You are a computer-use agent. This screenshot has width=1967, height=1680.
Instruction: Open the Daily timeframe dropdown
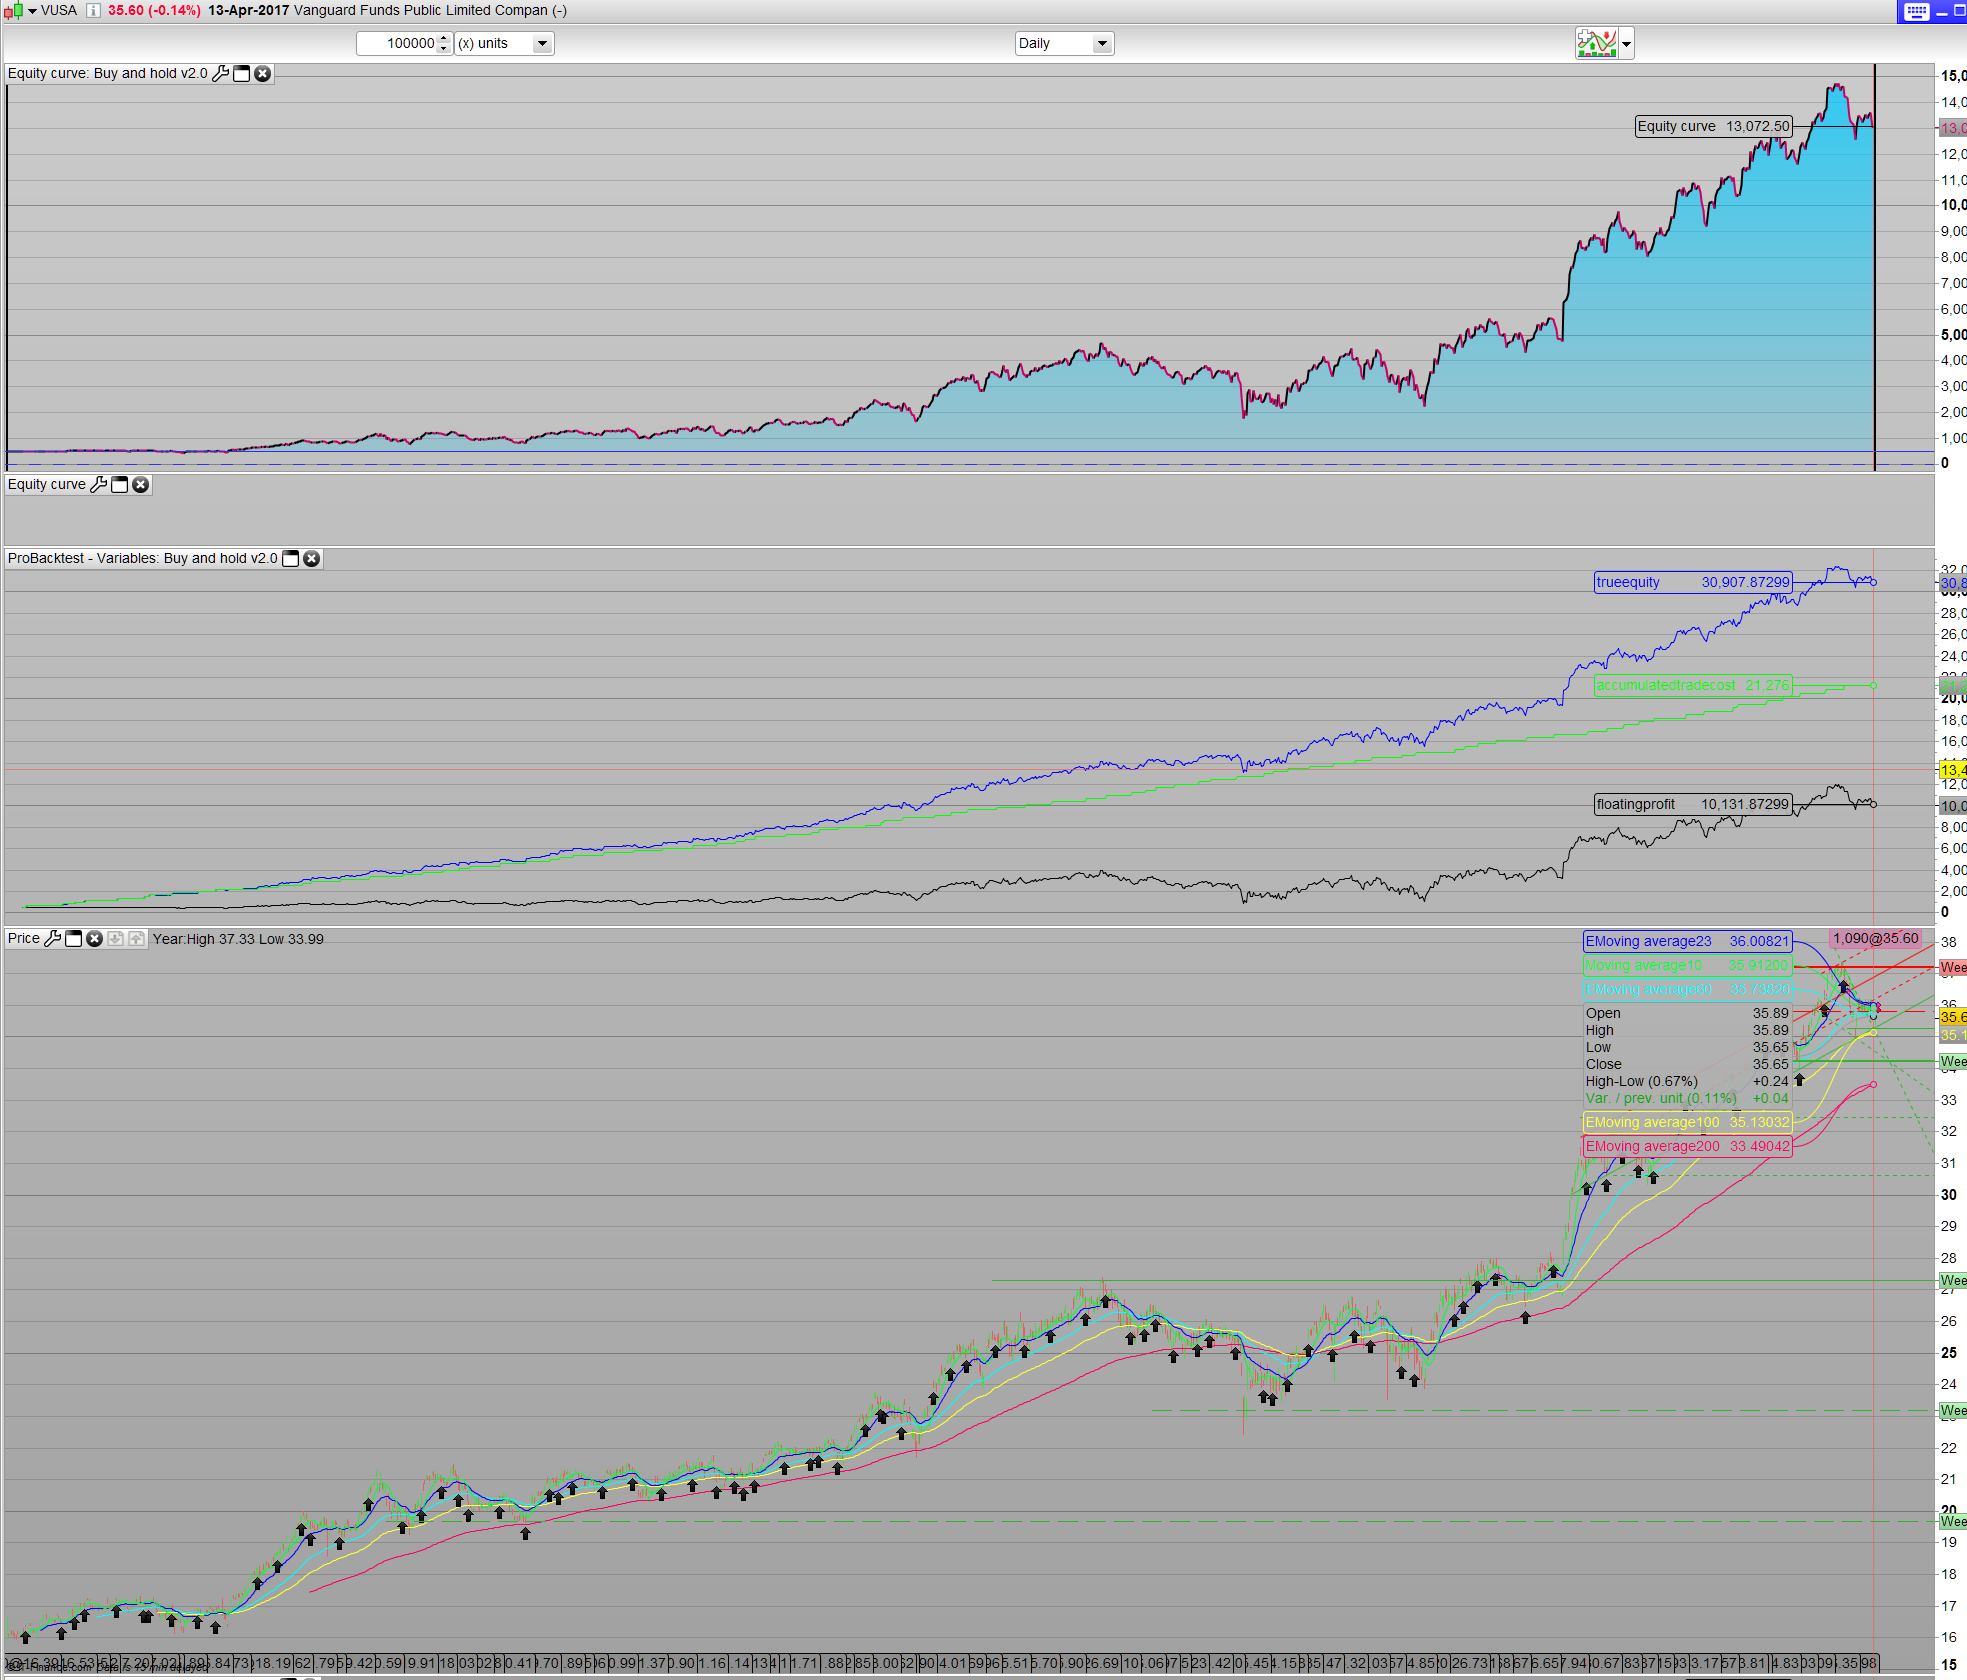coord(1101,43)
